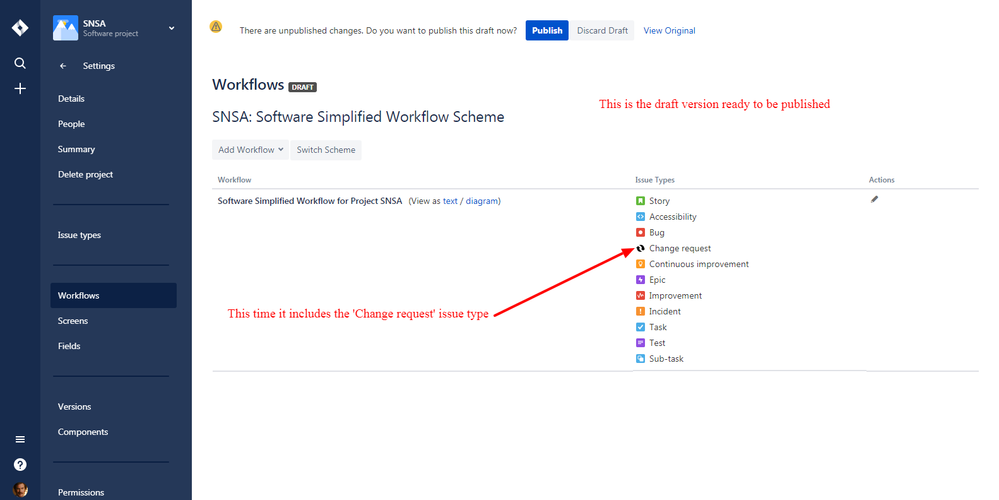999x500 pixels.
Task: Open the Add Workflow dropdown
Action: 250,150
